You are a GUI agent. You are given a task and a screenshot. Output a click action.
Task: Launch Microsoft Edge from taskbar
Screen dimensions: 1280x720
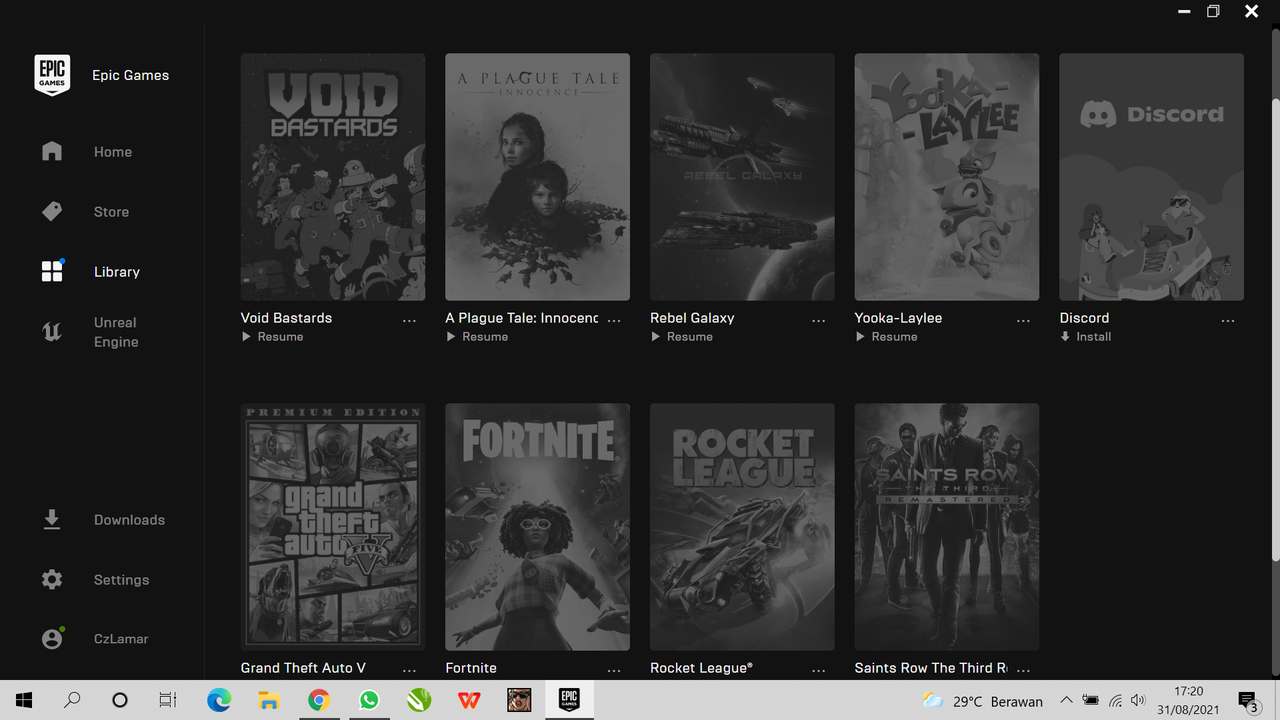click(x=219, y=700)
